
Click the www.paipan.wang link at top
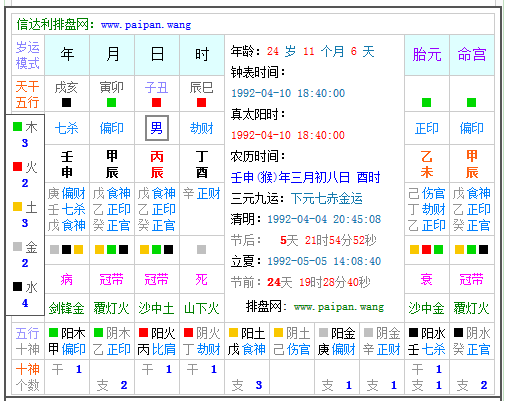click(146, 25)
